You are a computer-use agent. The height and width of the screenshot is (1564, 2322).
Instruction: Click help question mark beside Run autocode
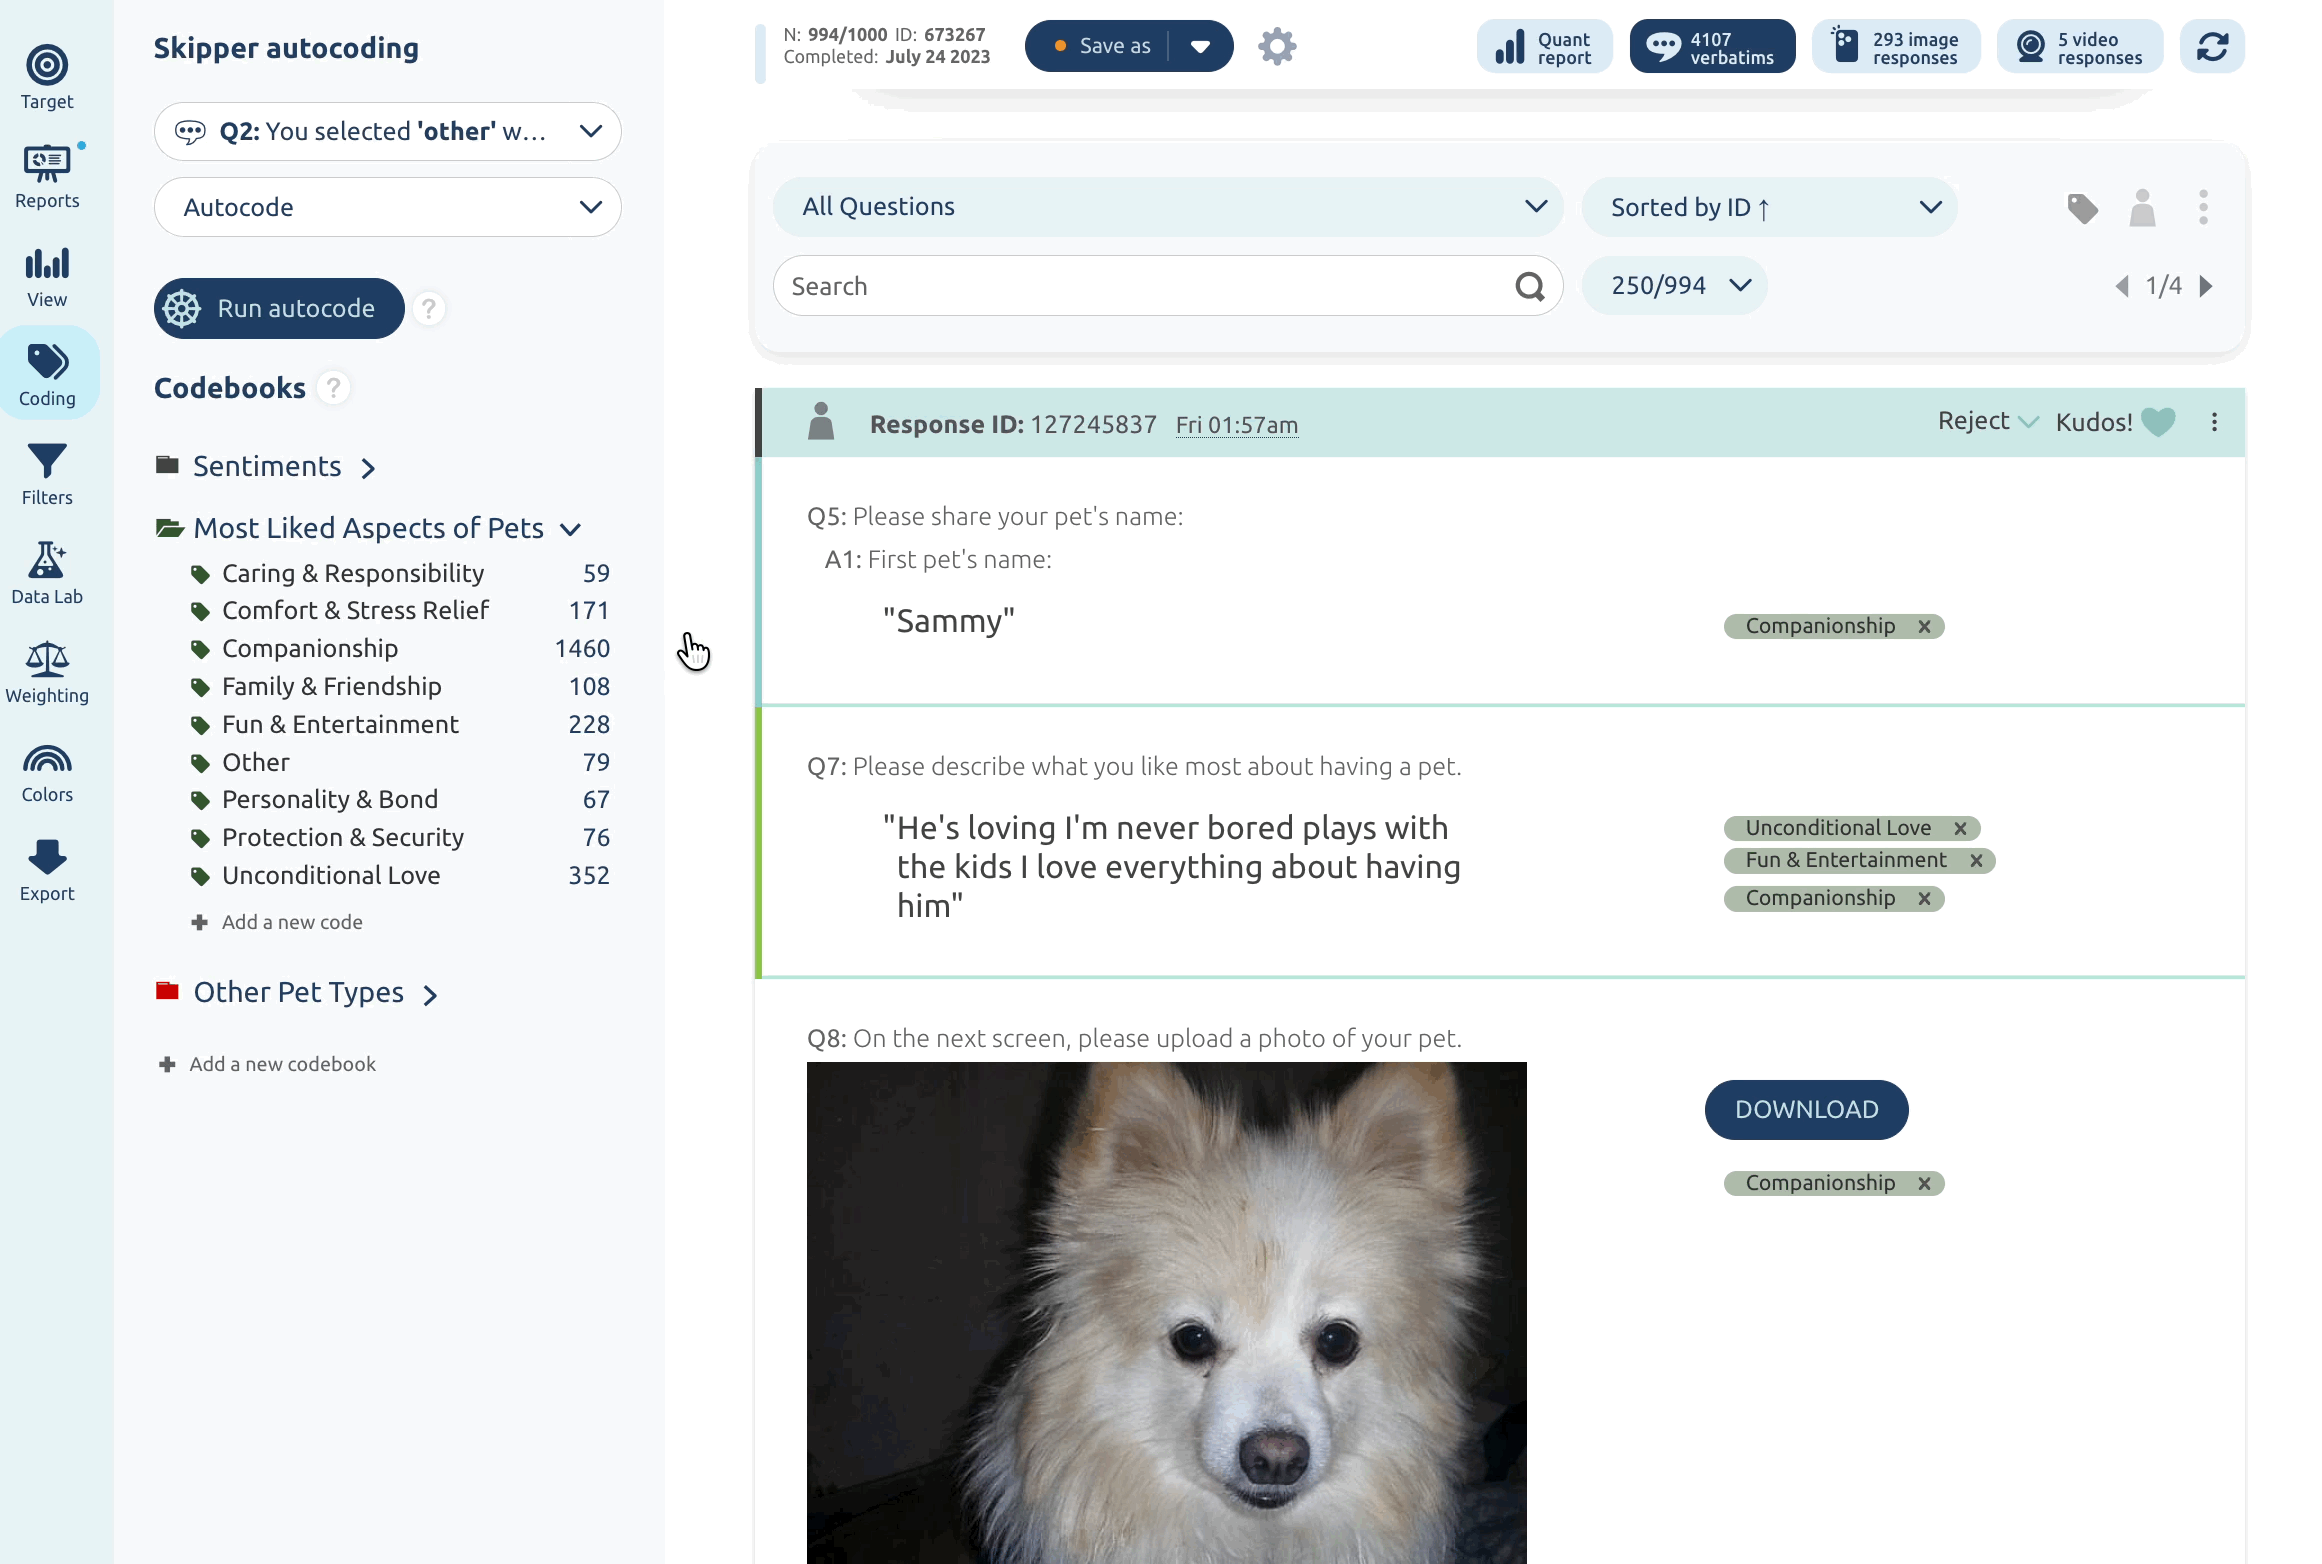[x=429, y=308]
